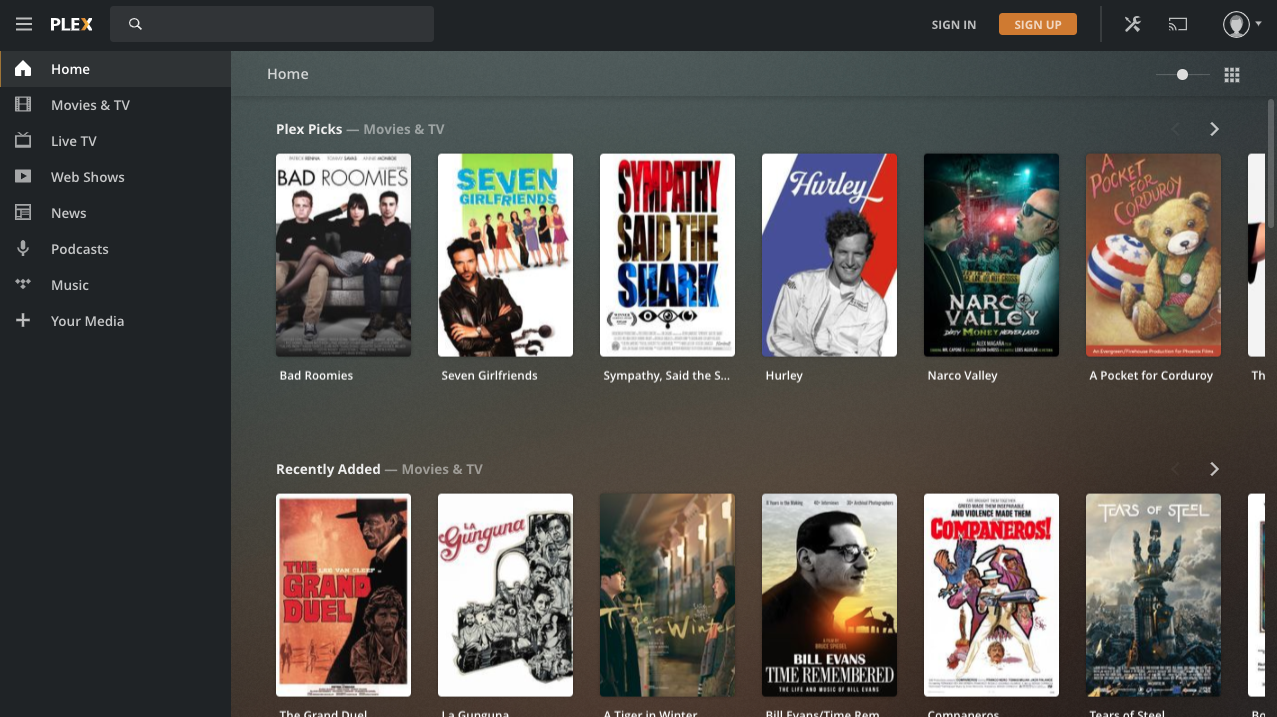
Task: Select Podcasts in the sidebar
Action: click(116, 249)
